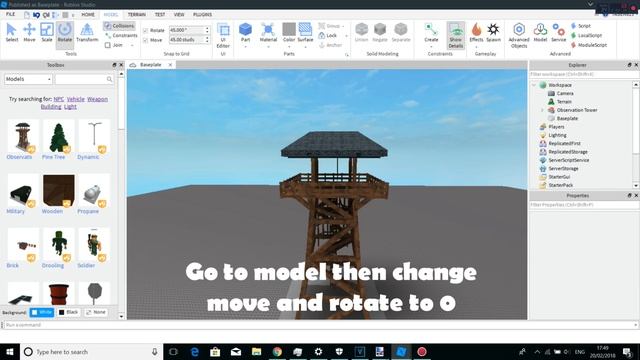Open the UI Editor
Screen dimensions: 640x360
(223, 36)
